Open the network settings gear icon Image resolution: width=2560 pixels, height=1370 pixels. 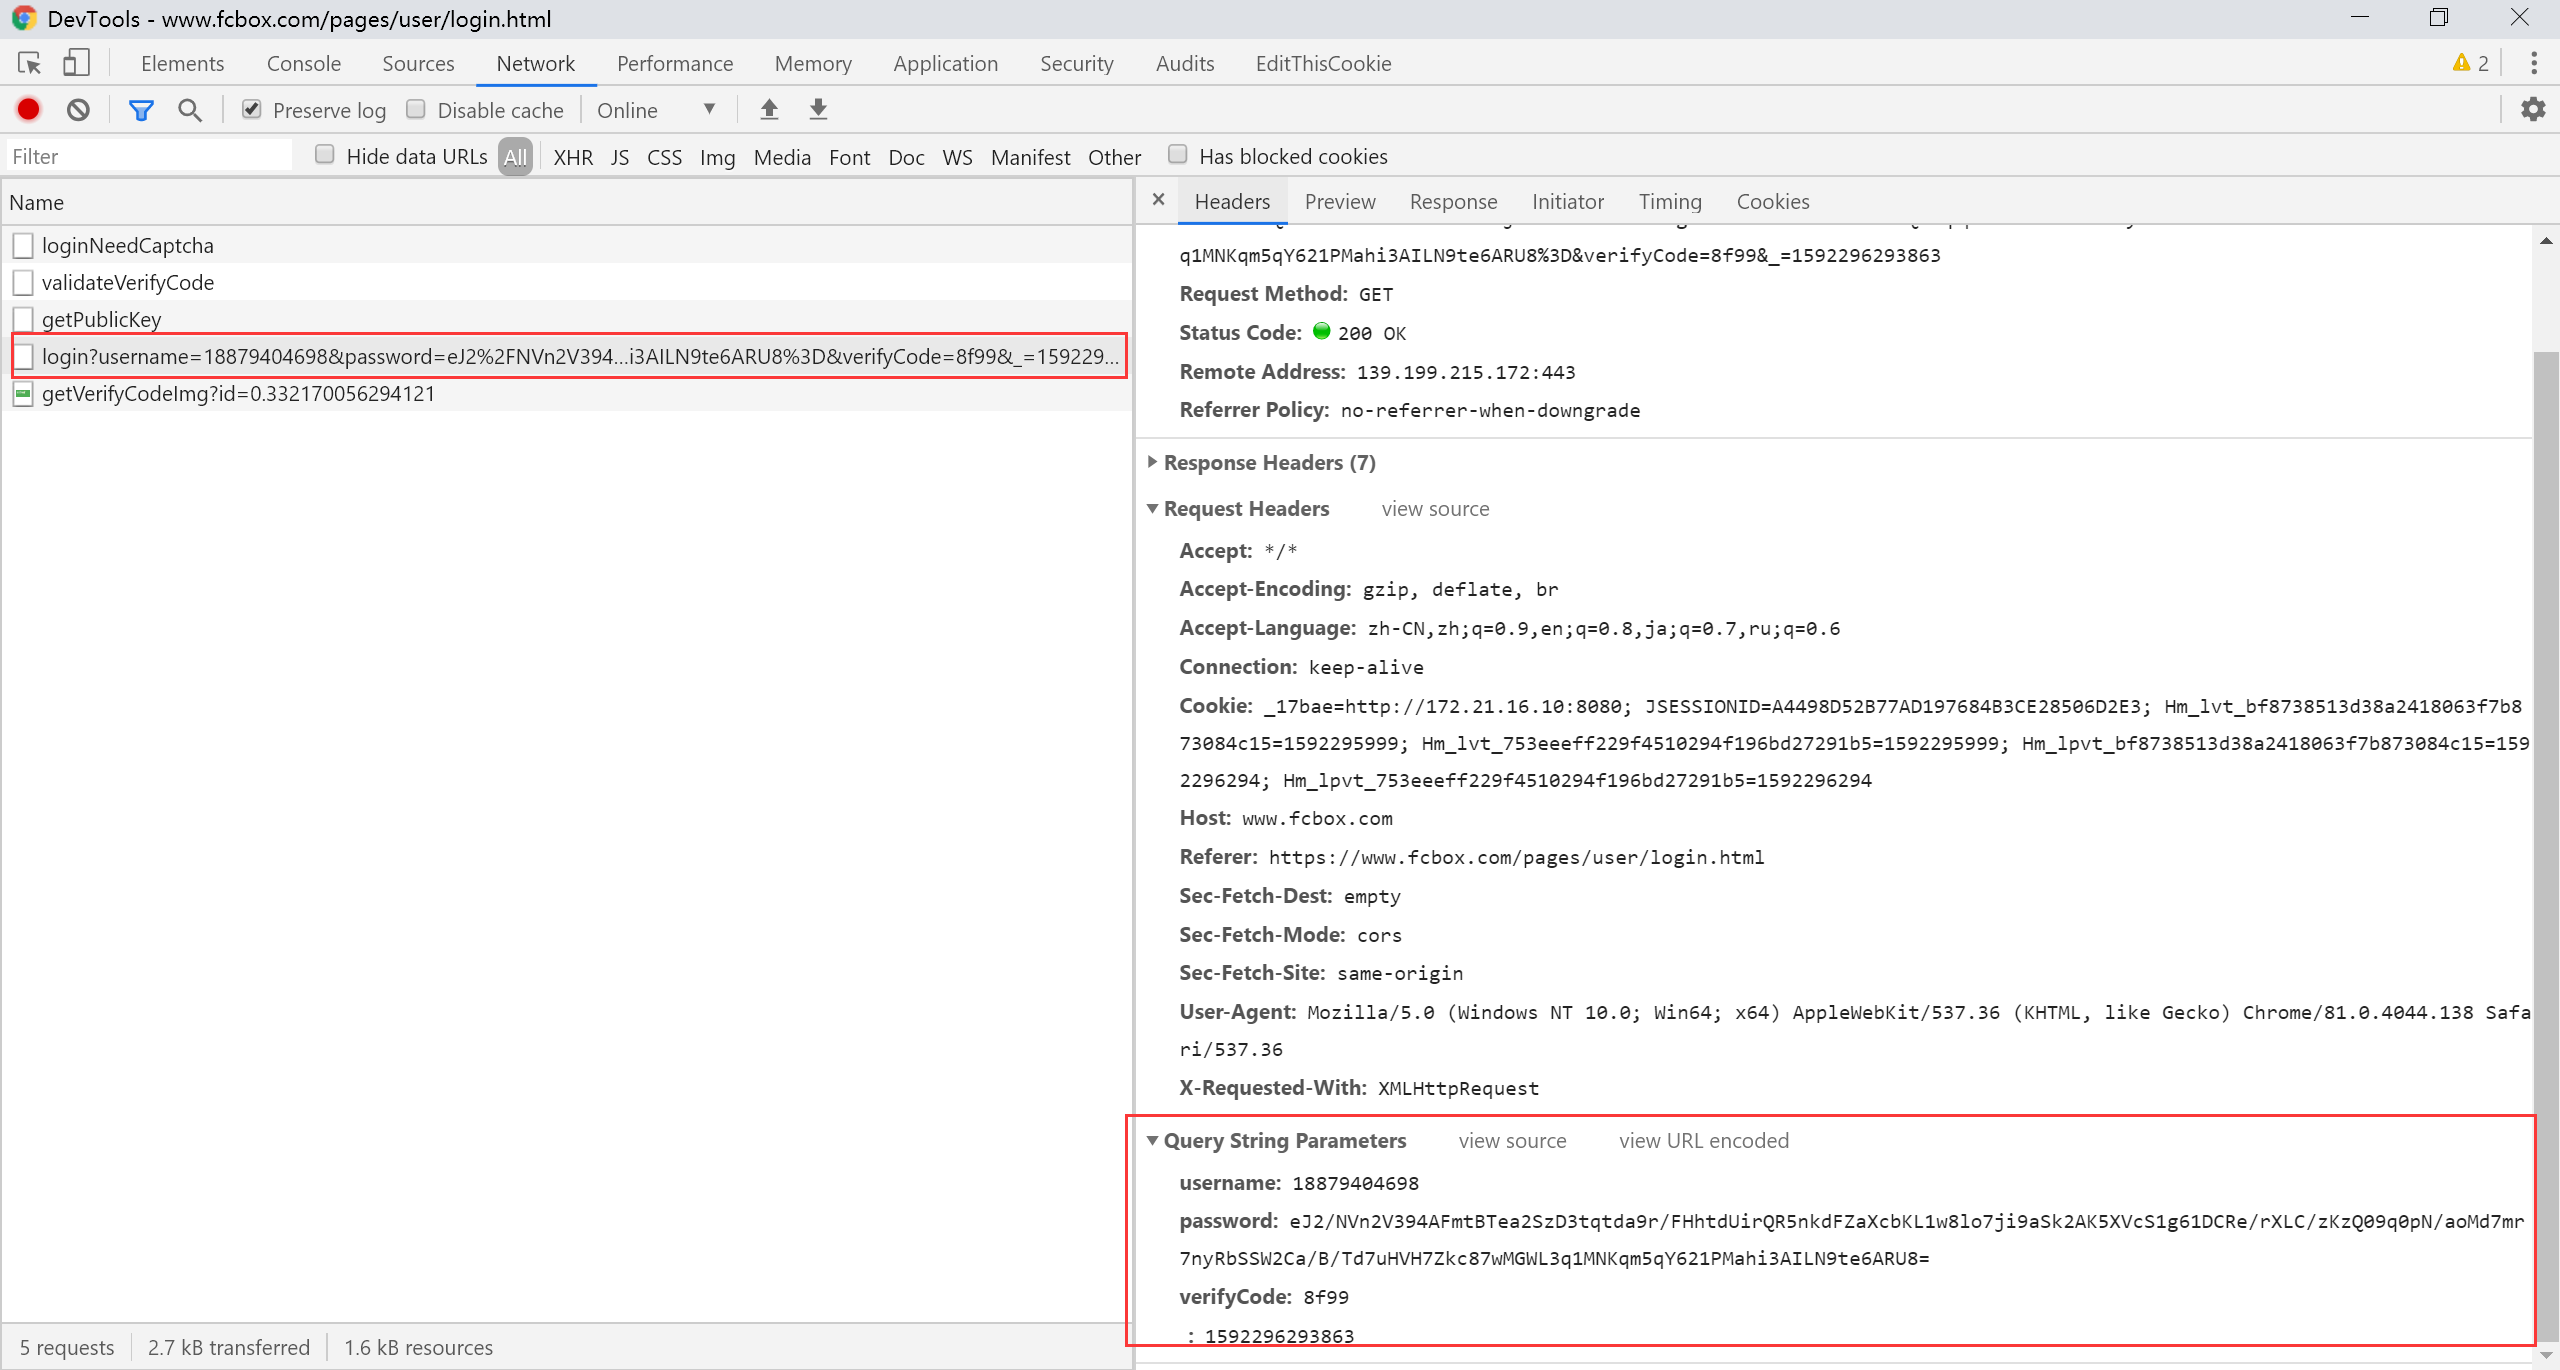click(x=2532, y=110)
